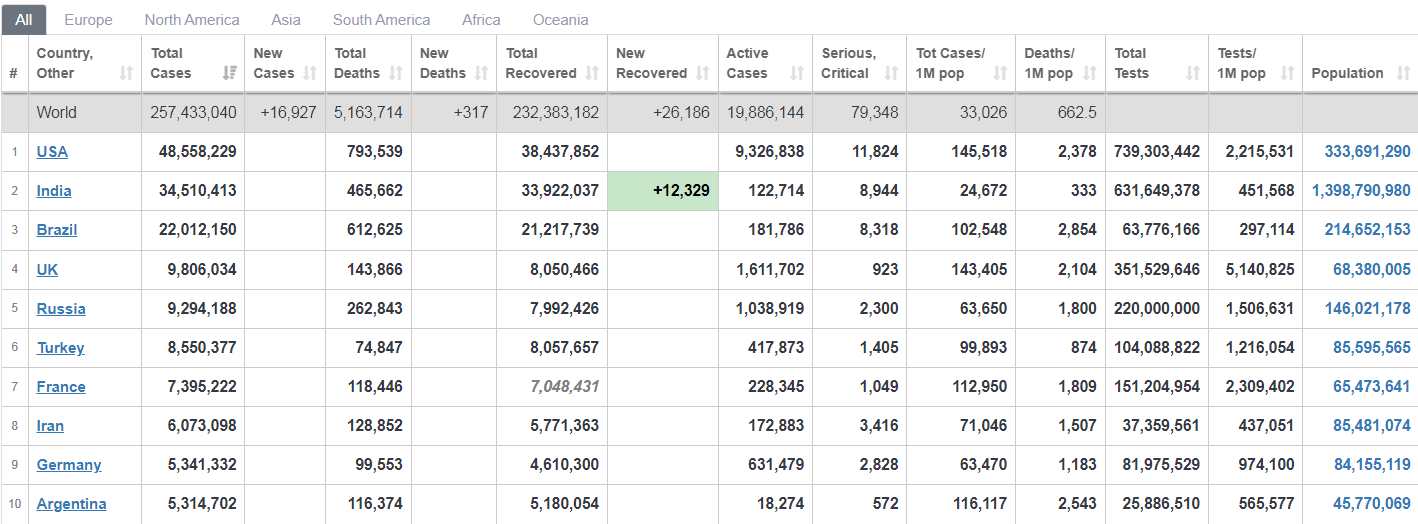1418x524 pixels.
Task: Select the All regions tab
Action: pos(24,20)
